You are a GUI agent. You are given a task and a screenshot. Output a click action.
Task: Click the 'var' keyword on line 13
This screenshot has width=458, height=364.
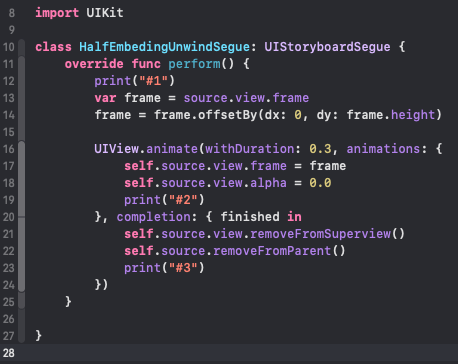tap(105, 98)
